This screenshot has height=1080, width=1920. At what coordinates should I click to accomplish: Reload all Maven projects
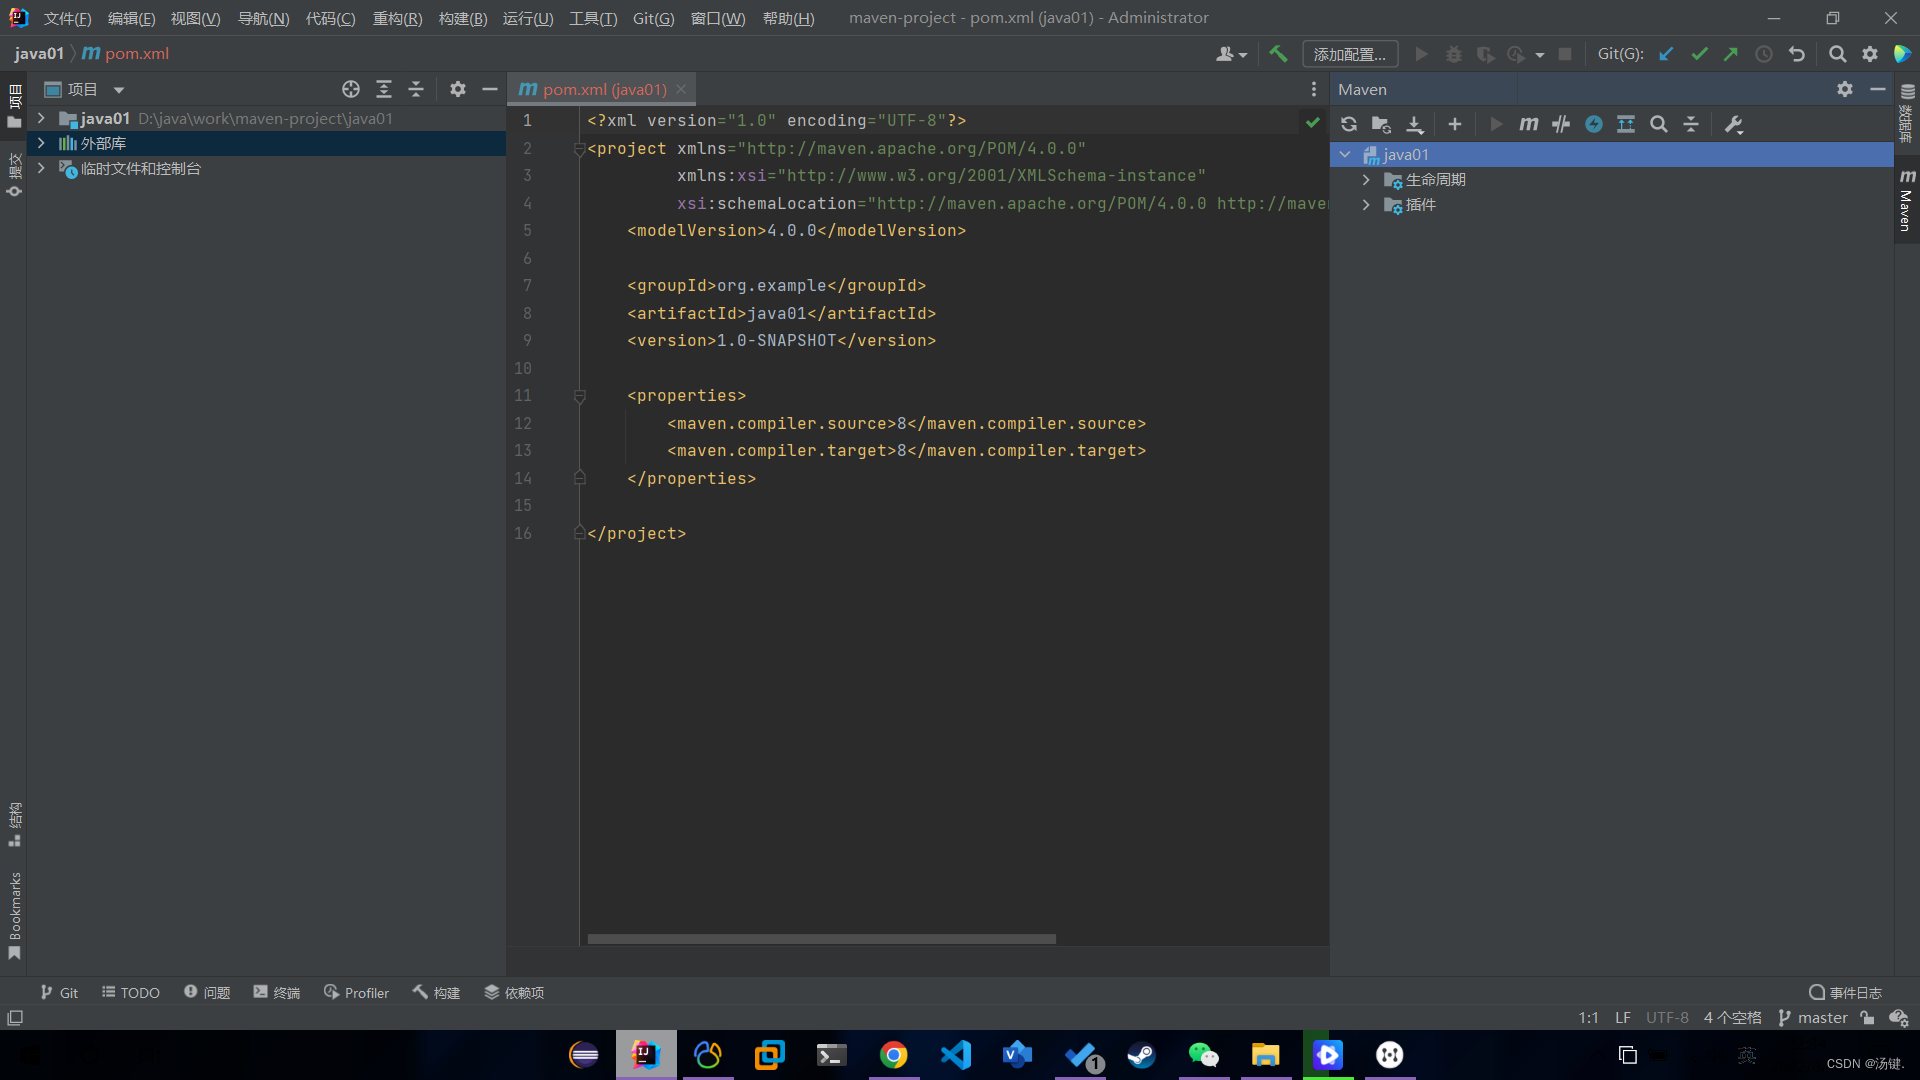tap(1349, 124)
